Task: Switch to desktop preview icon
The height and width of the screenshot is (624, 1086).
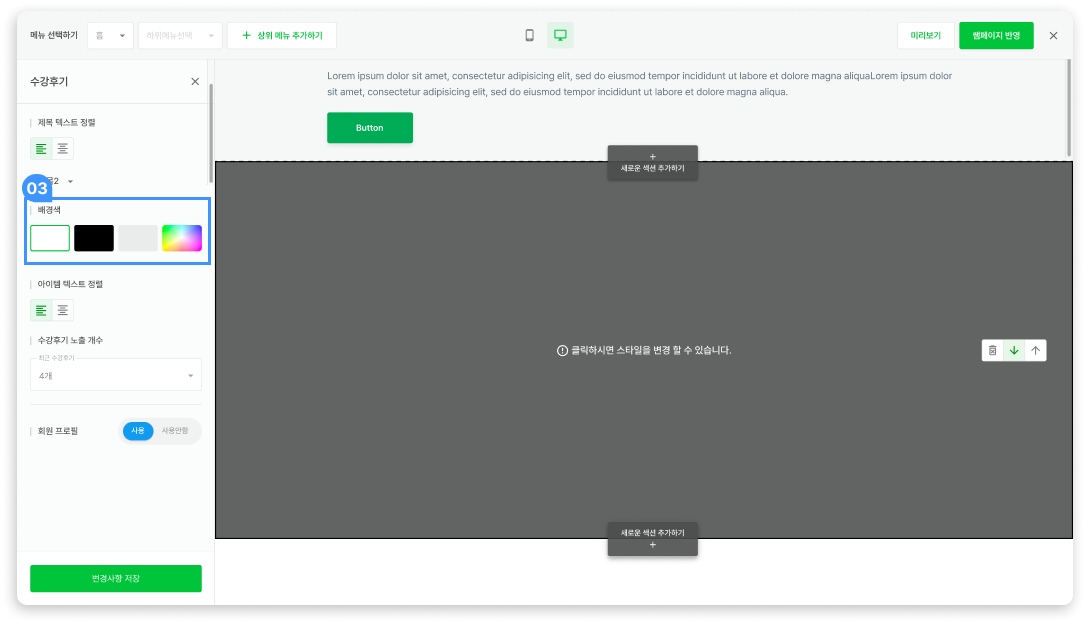Action: (560, 36)
